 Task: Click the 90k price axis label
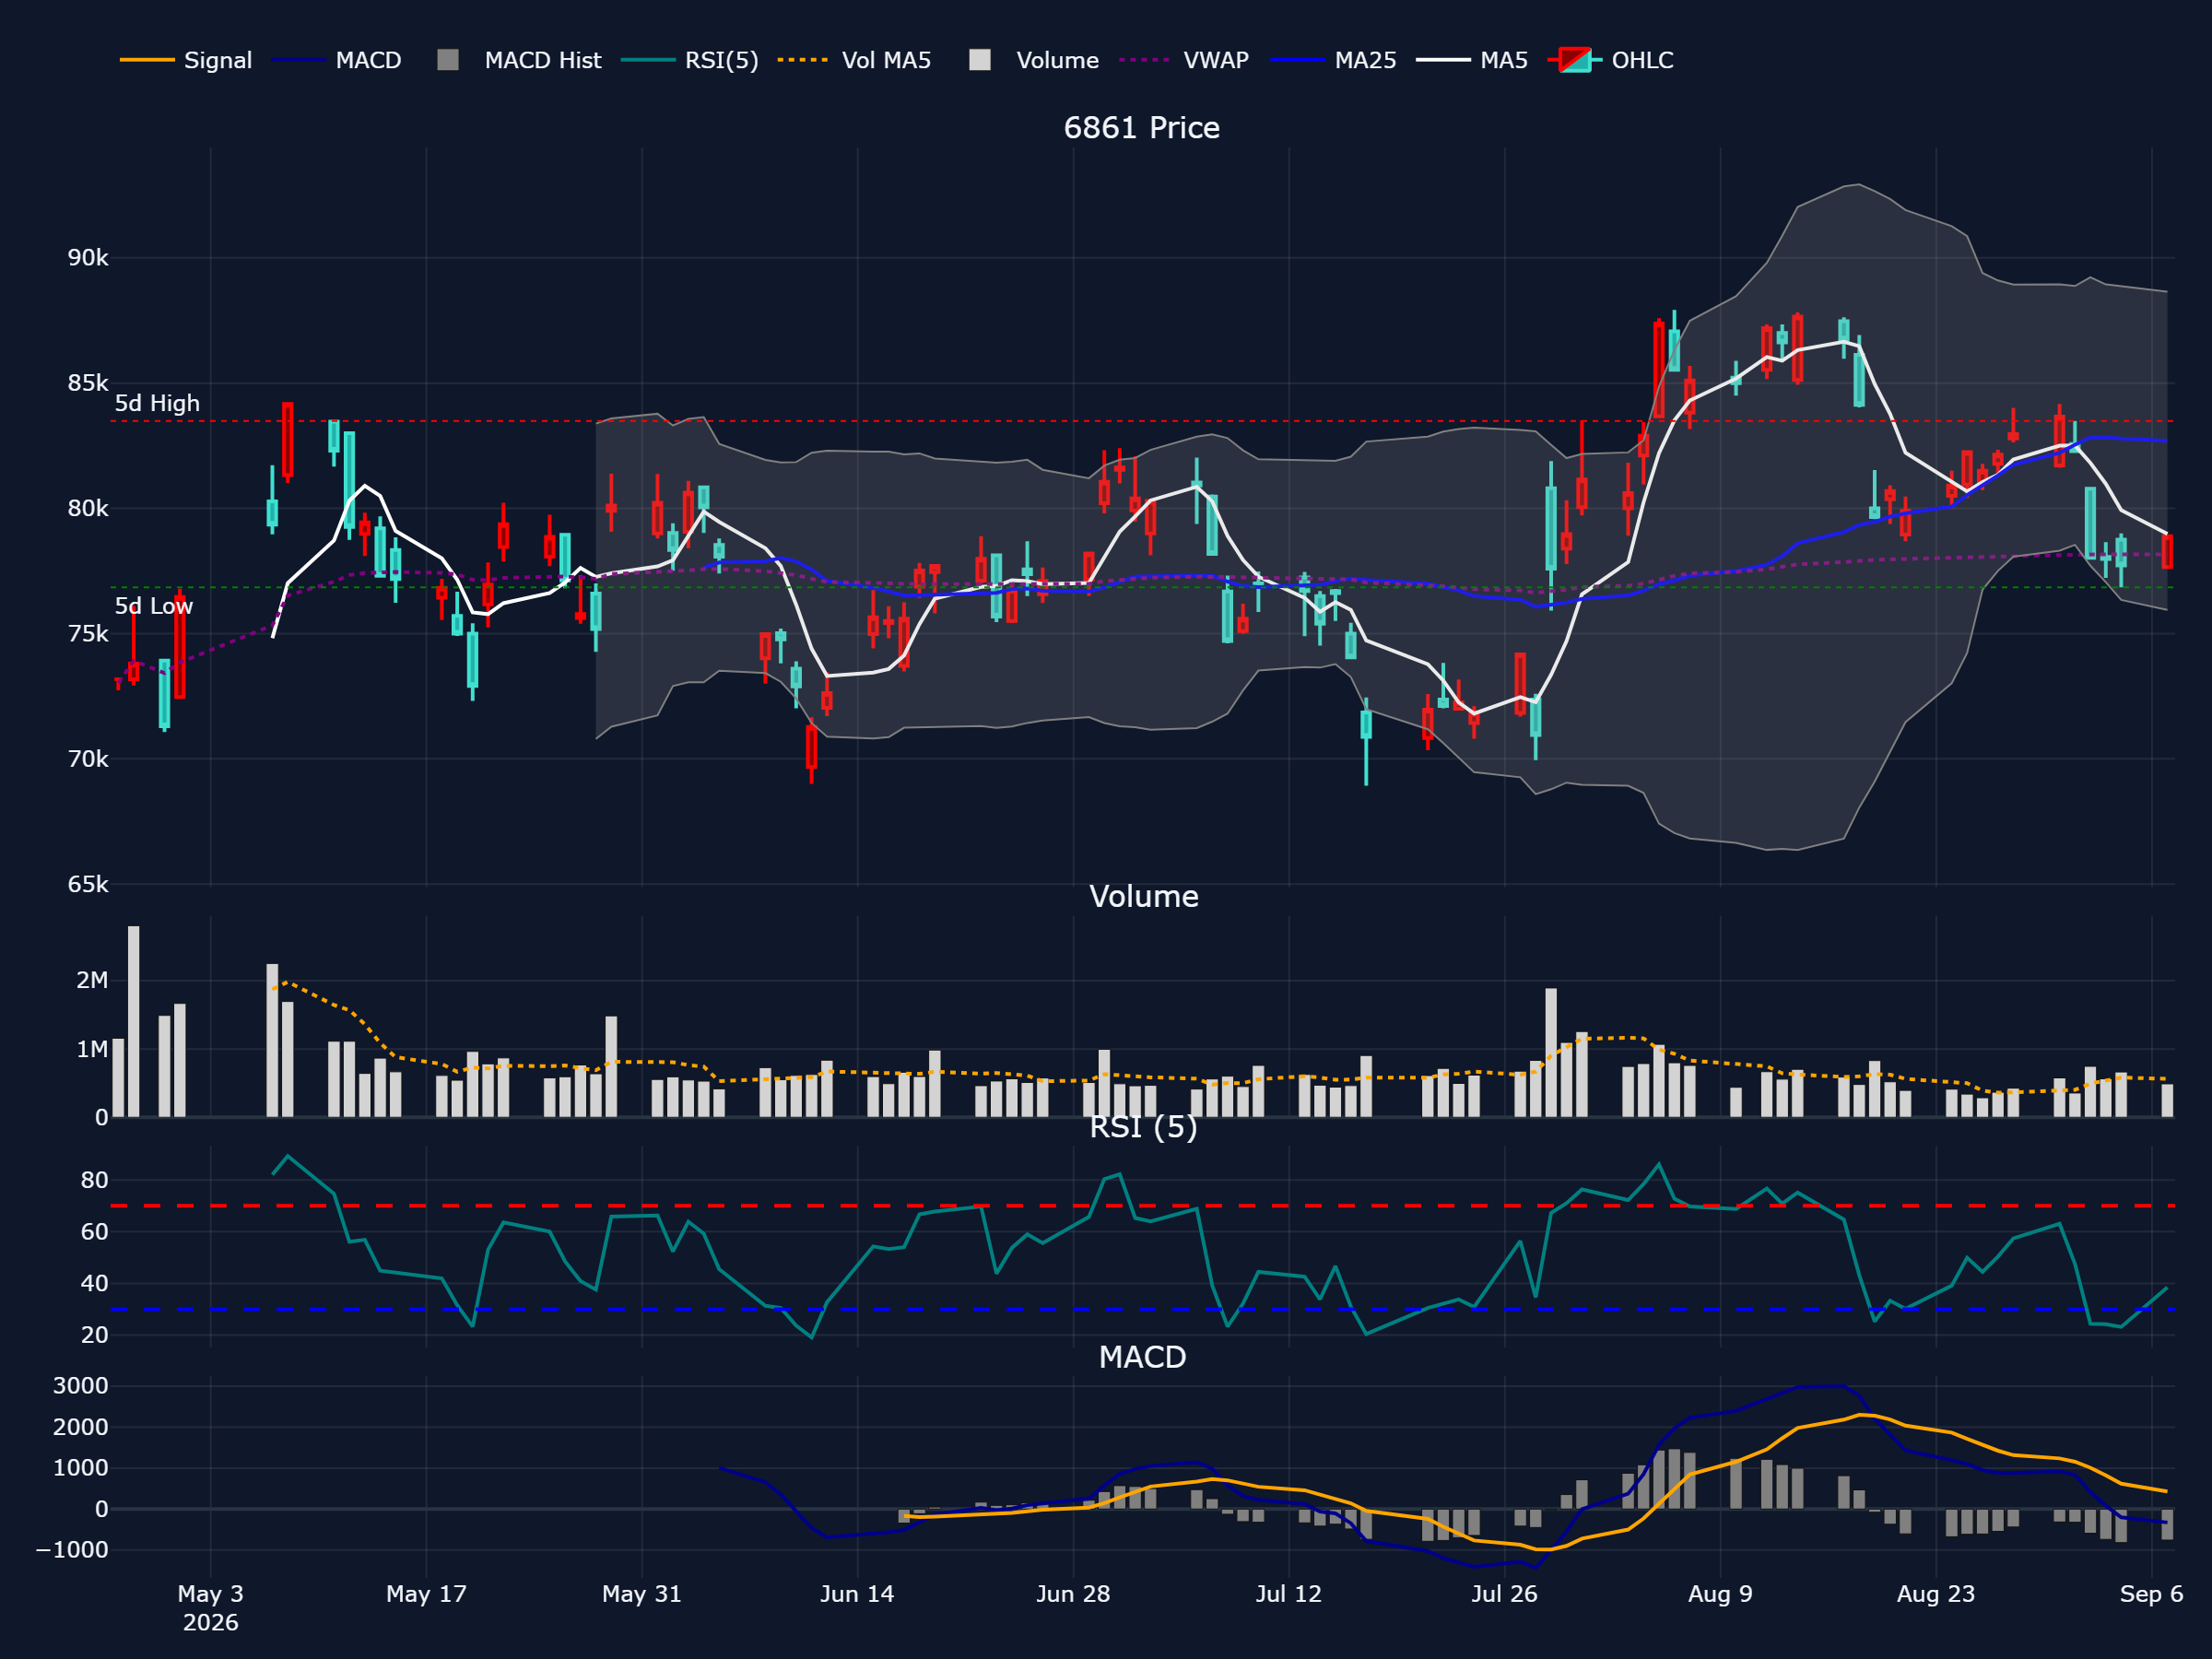pos(88,258)
